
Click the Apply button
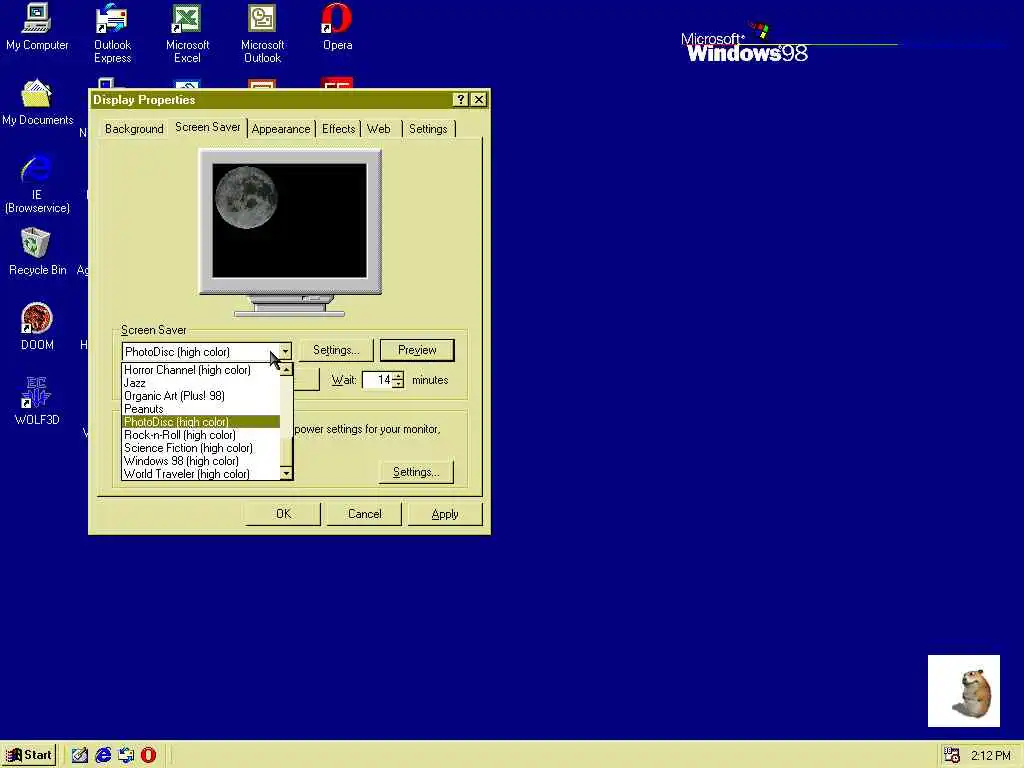[445, 514]
